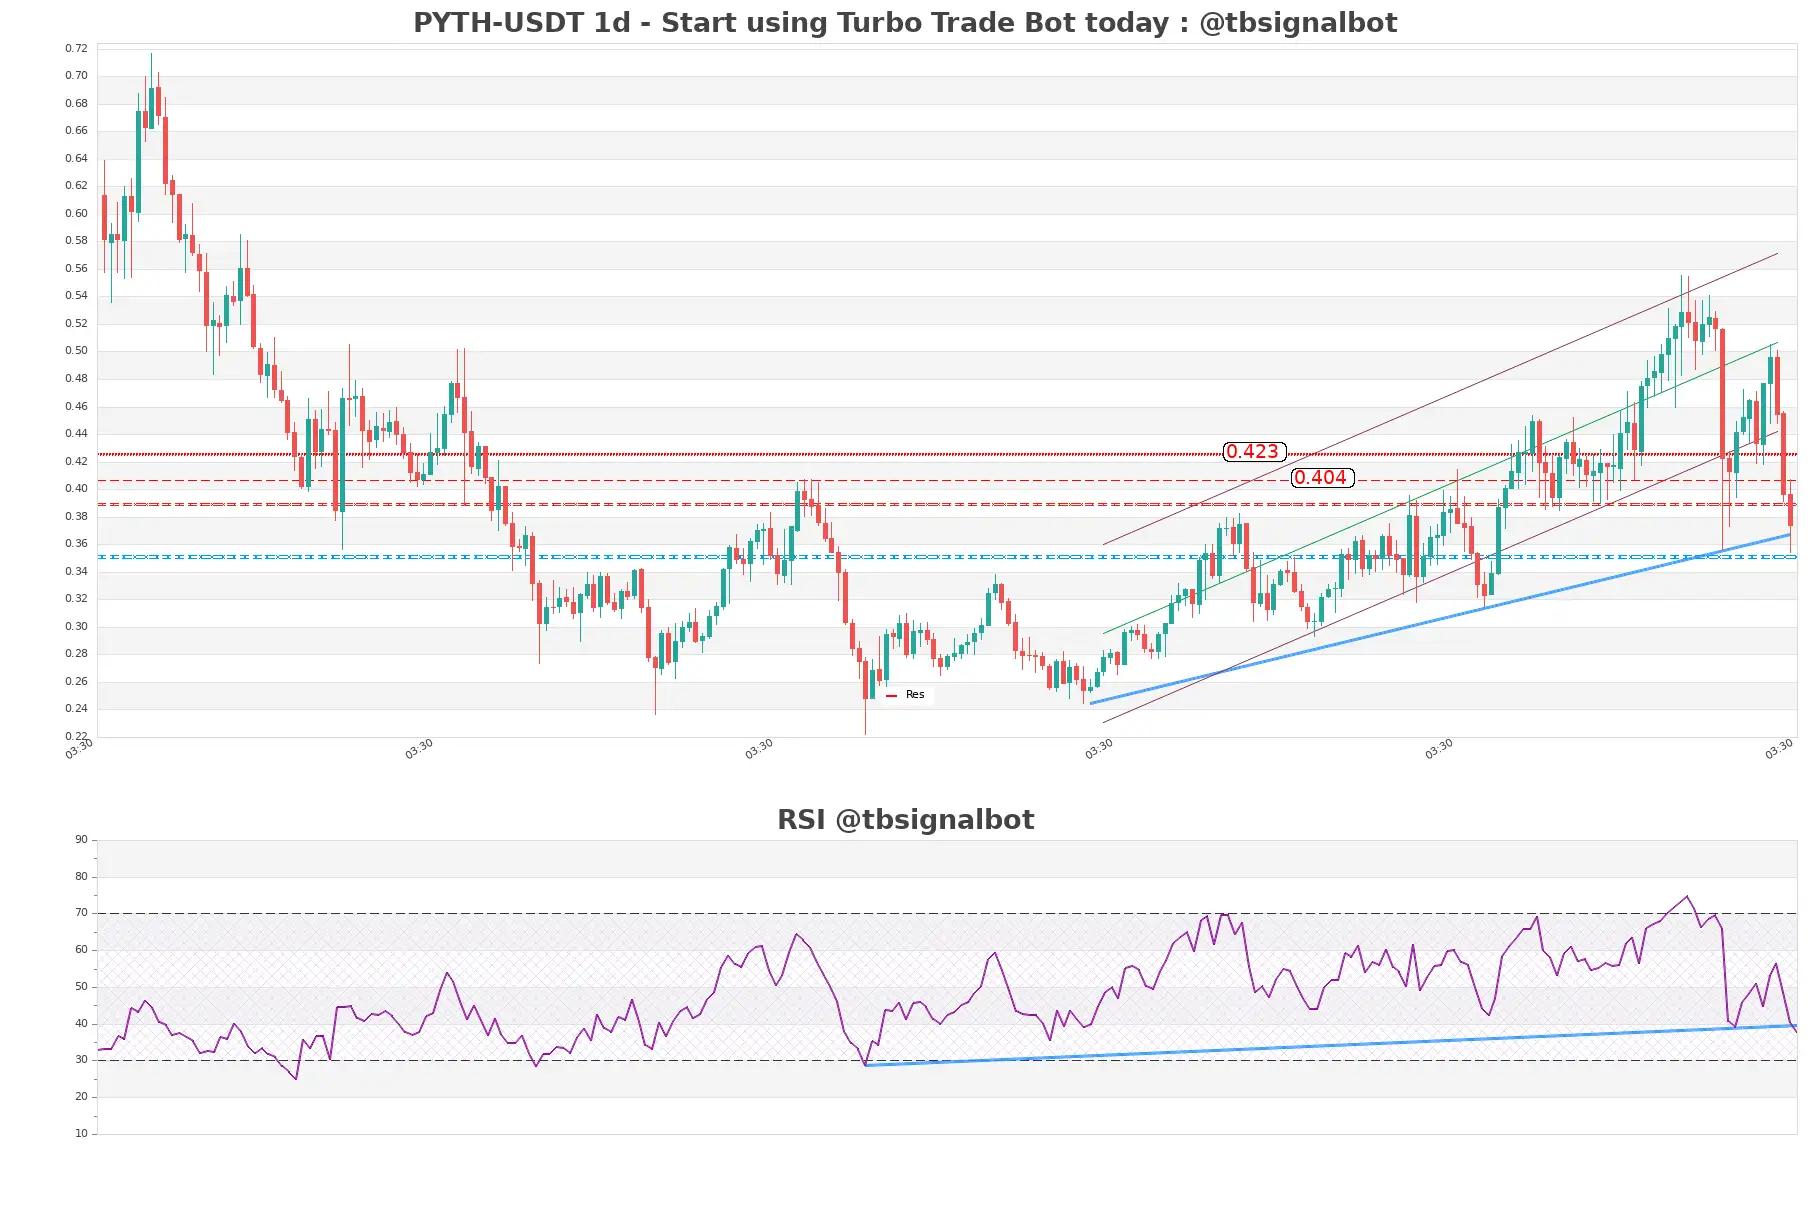
Task: Click the 0.22 price axis label
Action: (x=76, y=736)
